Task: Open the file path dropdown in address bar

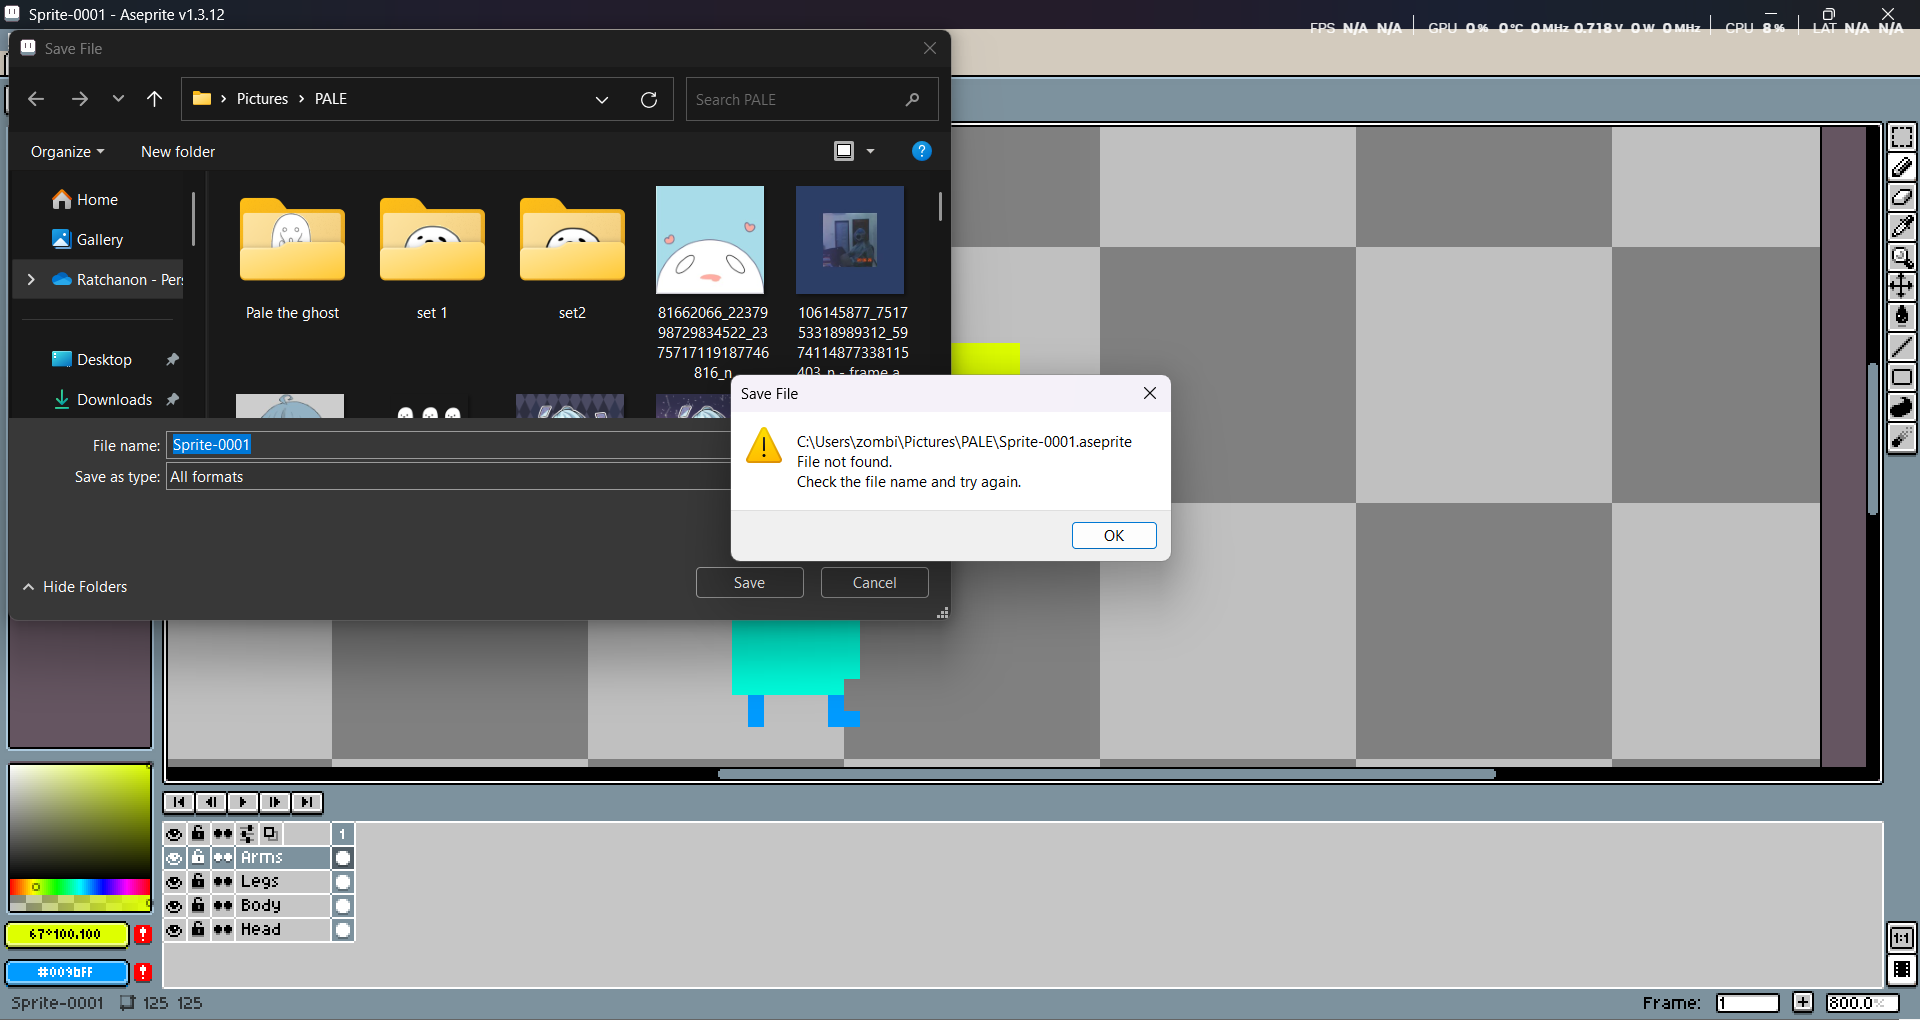Action: click(x=602, y=99)
